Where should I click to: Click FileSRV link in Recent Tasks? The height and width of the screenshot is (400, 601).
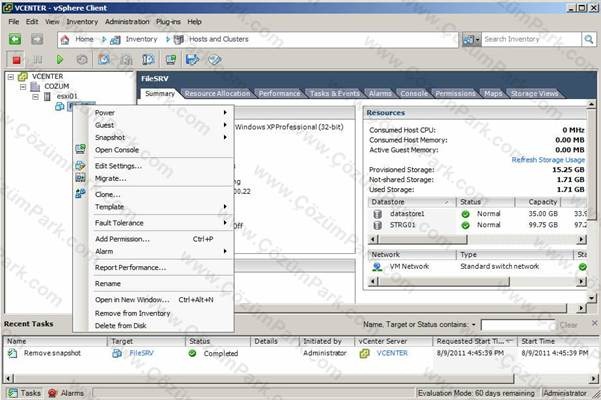141,353
